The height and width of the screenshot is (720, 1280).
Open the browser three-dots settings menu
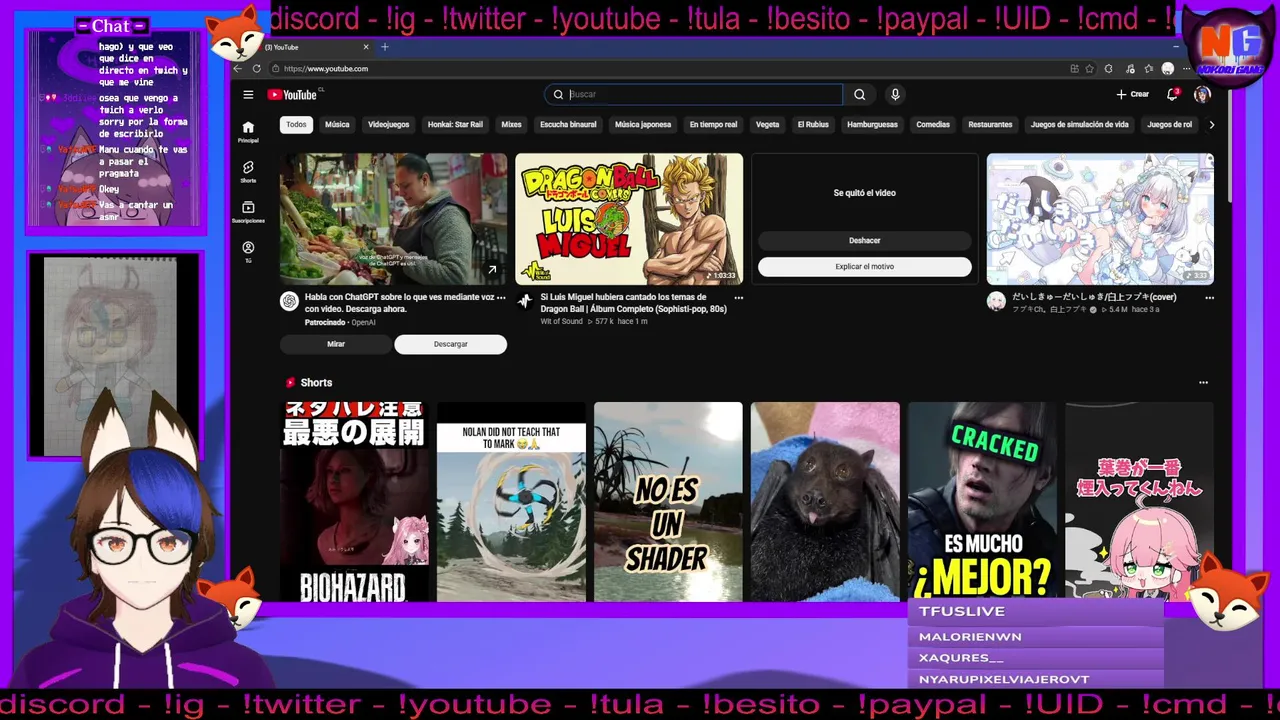click(1187, 68)
